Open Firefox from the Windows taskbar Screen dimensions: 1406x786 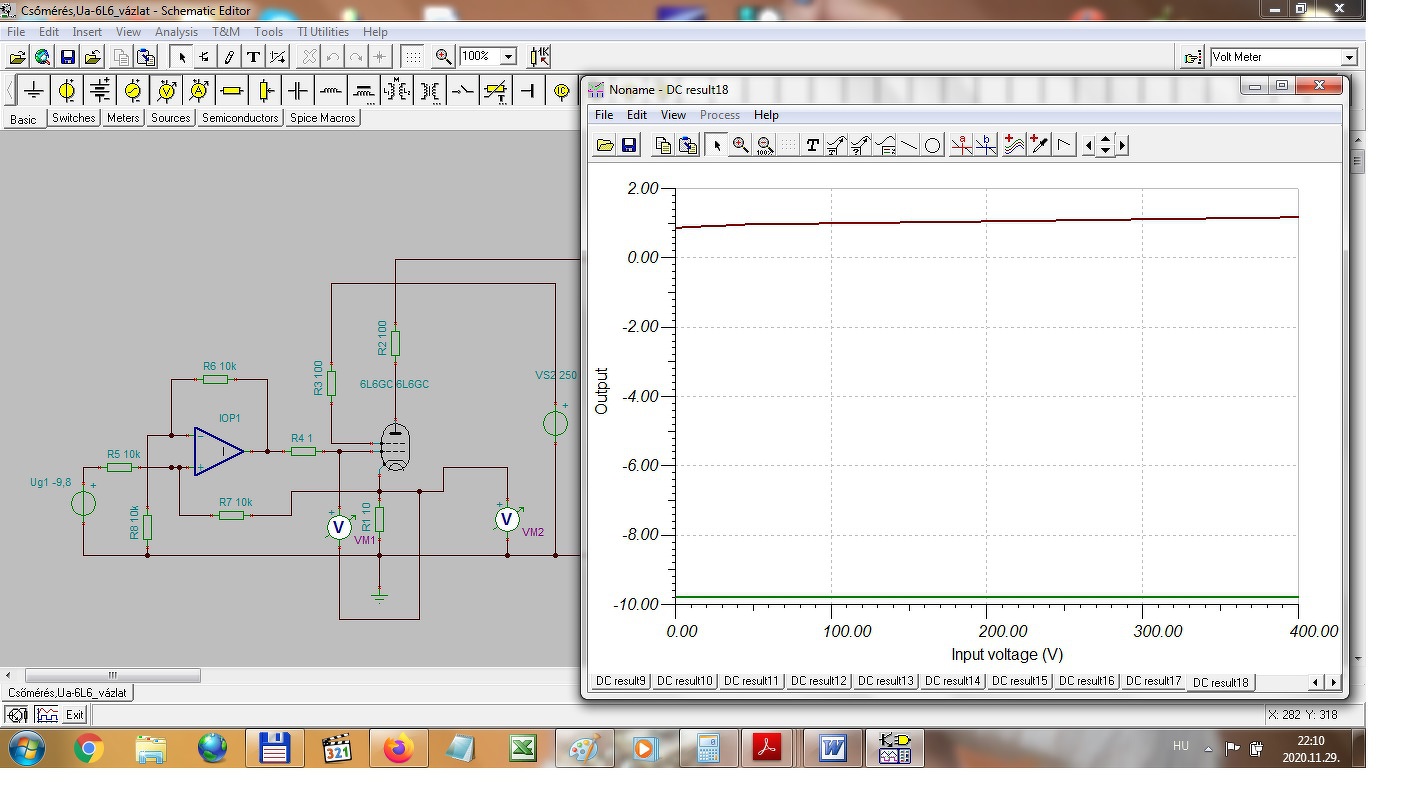tap(398, 748)
